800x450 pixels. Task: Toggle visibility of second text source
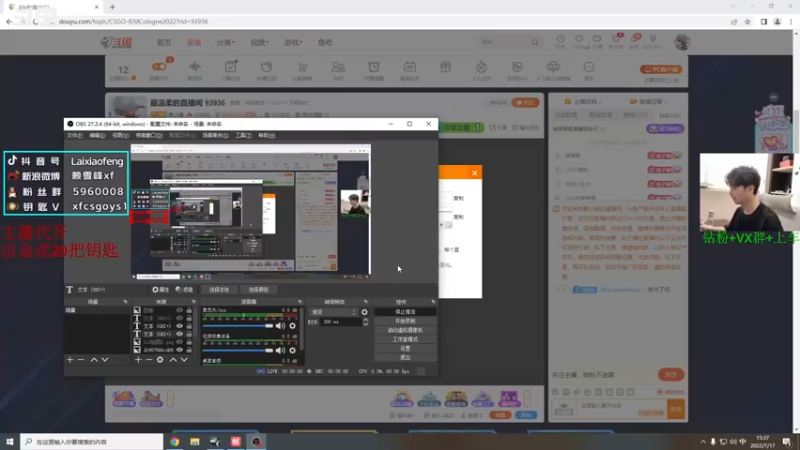point(179,318)
